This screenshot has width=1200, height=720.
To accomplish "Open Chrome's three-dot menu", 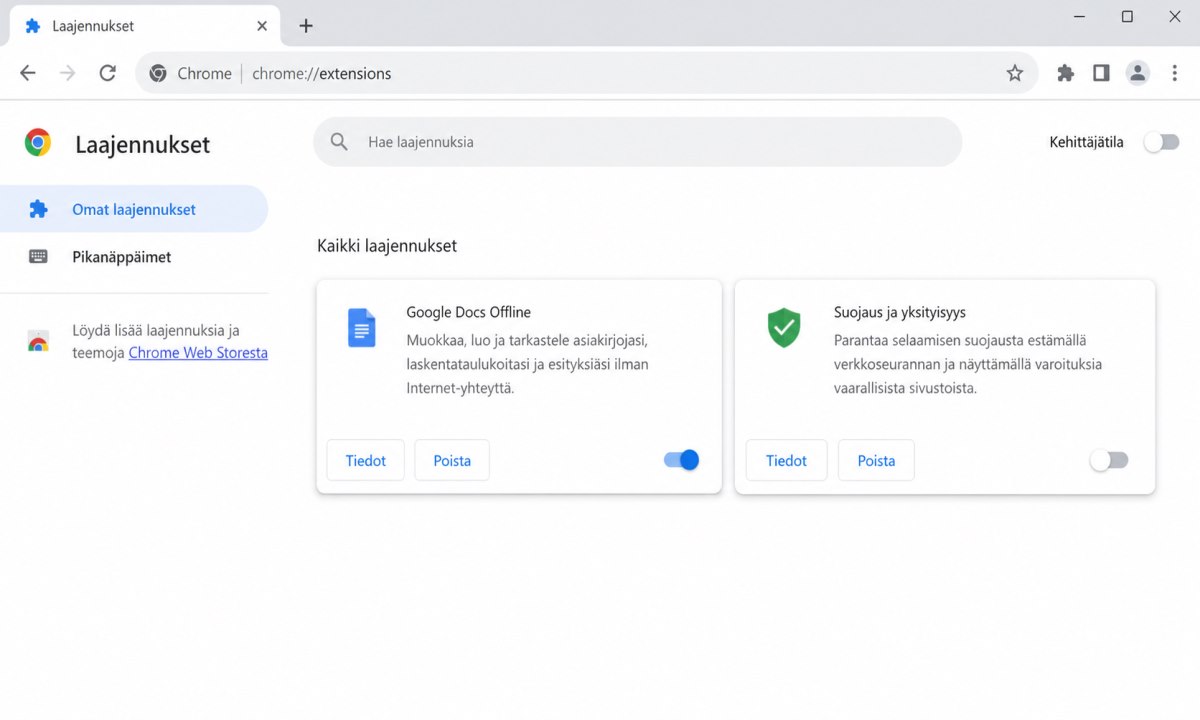I will [x=1175, y=73].
